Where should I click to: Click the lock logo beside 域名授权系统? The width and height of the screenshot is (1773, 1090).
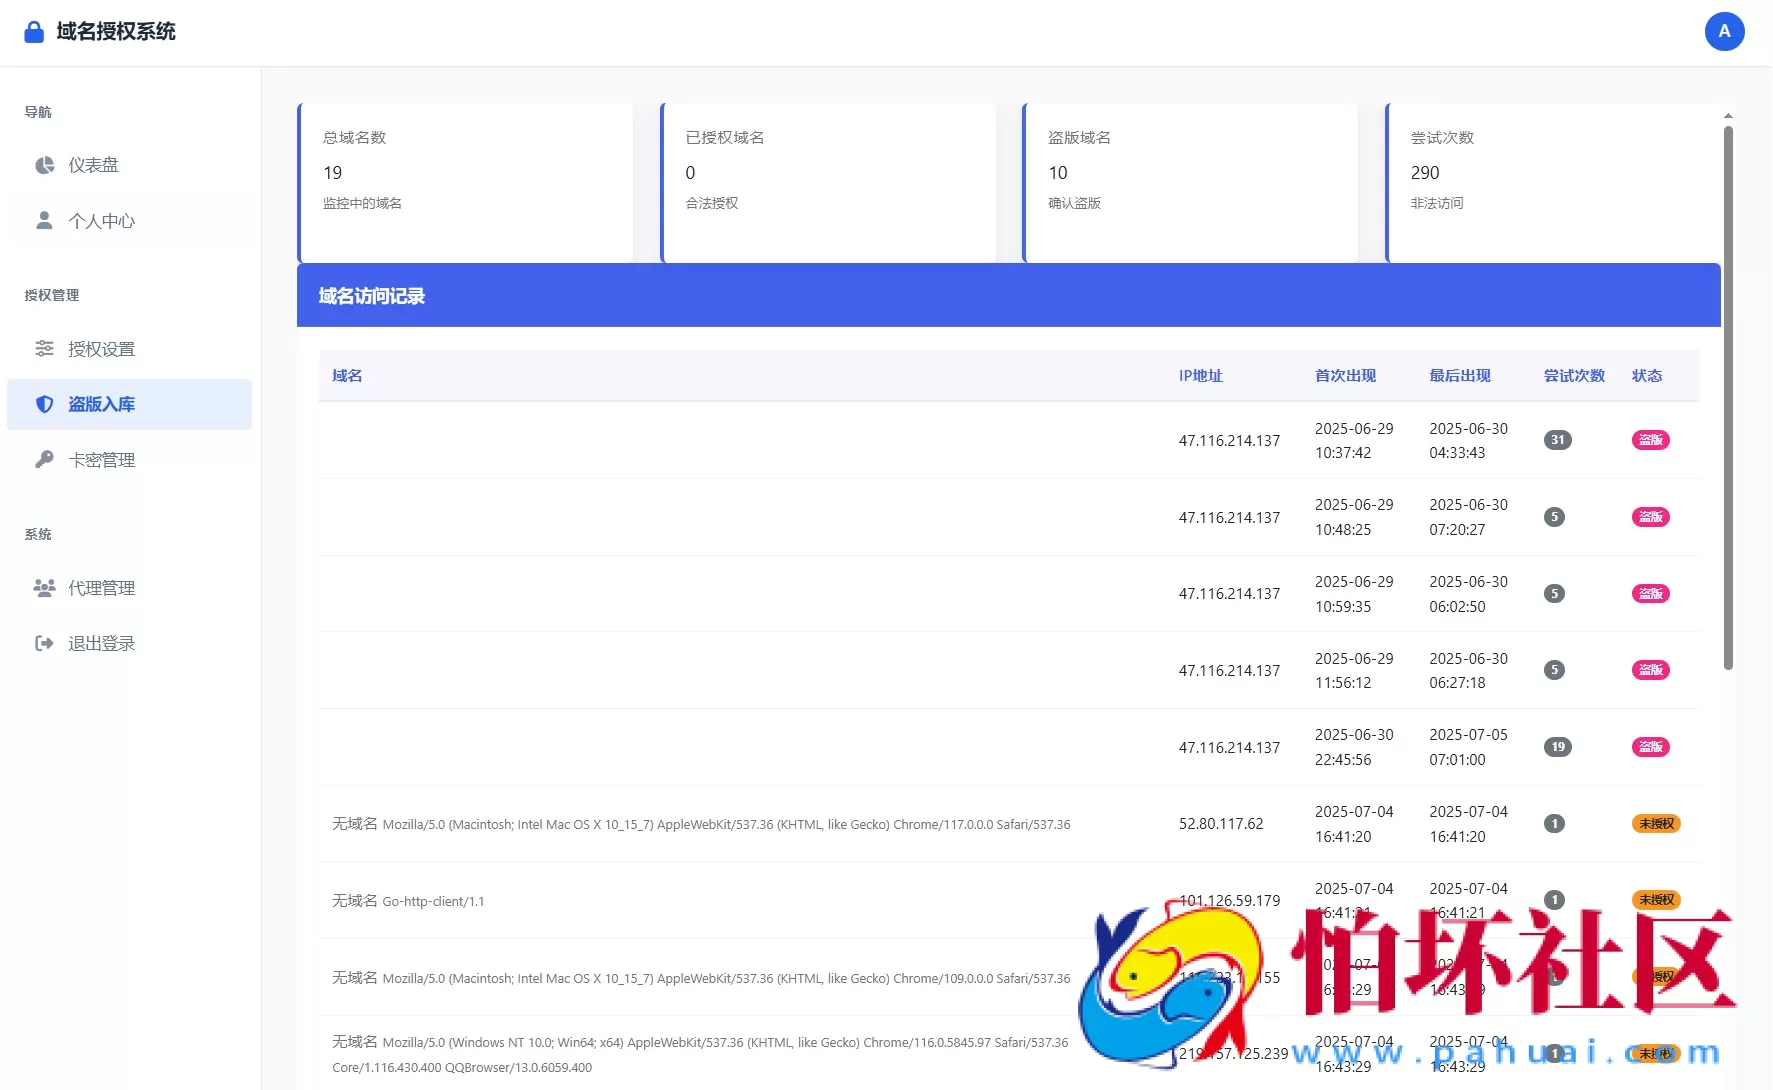click(33, 31)
